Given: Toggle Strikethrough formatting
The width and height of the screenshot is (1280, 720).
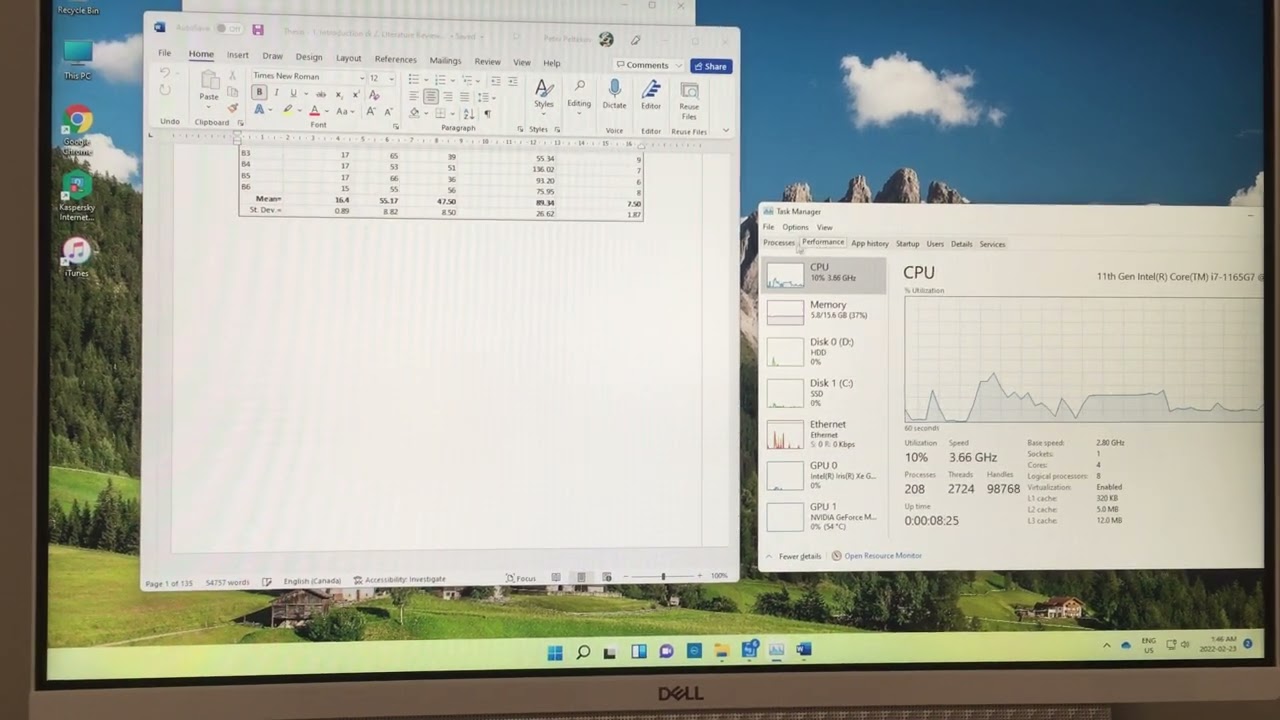Looking at the screenshot, I should point(321,94).
